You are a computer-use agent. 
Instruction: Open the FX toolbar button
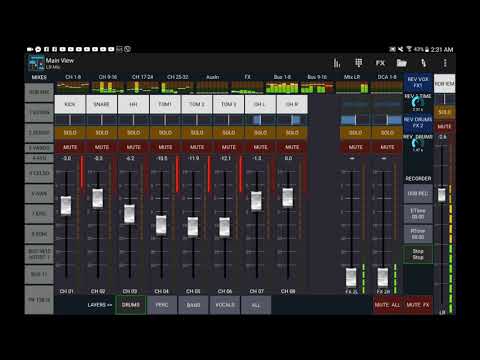click(380, 63)
